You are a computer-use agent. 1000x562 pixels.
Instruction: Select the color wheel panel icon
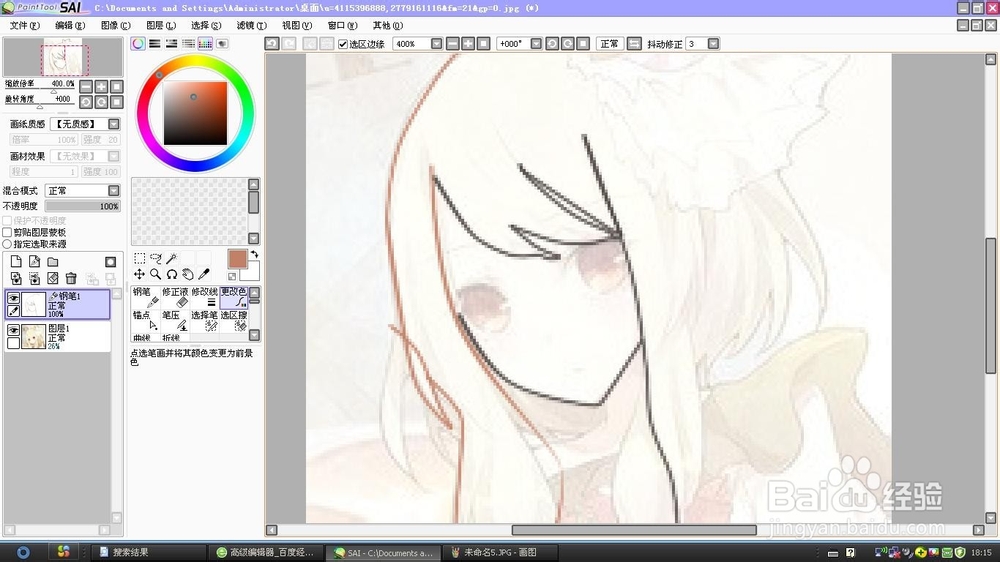click(x=138, y=43)
